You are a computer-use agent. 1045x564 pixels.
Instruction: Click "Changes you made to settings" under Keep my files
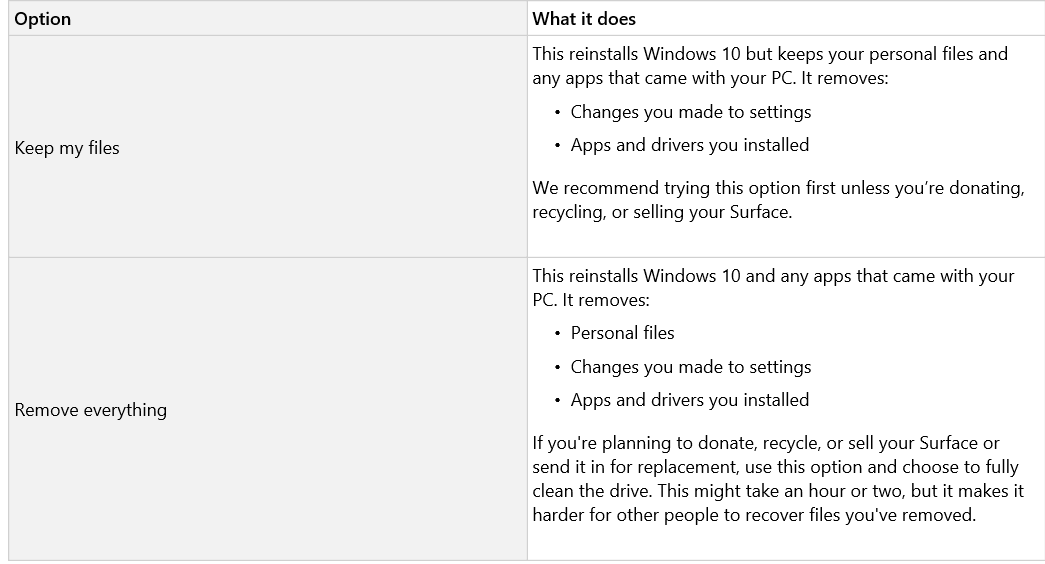[x=690, y=112]
